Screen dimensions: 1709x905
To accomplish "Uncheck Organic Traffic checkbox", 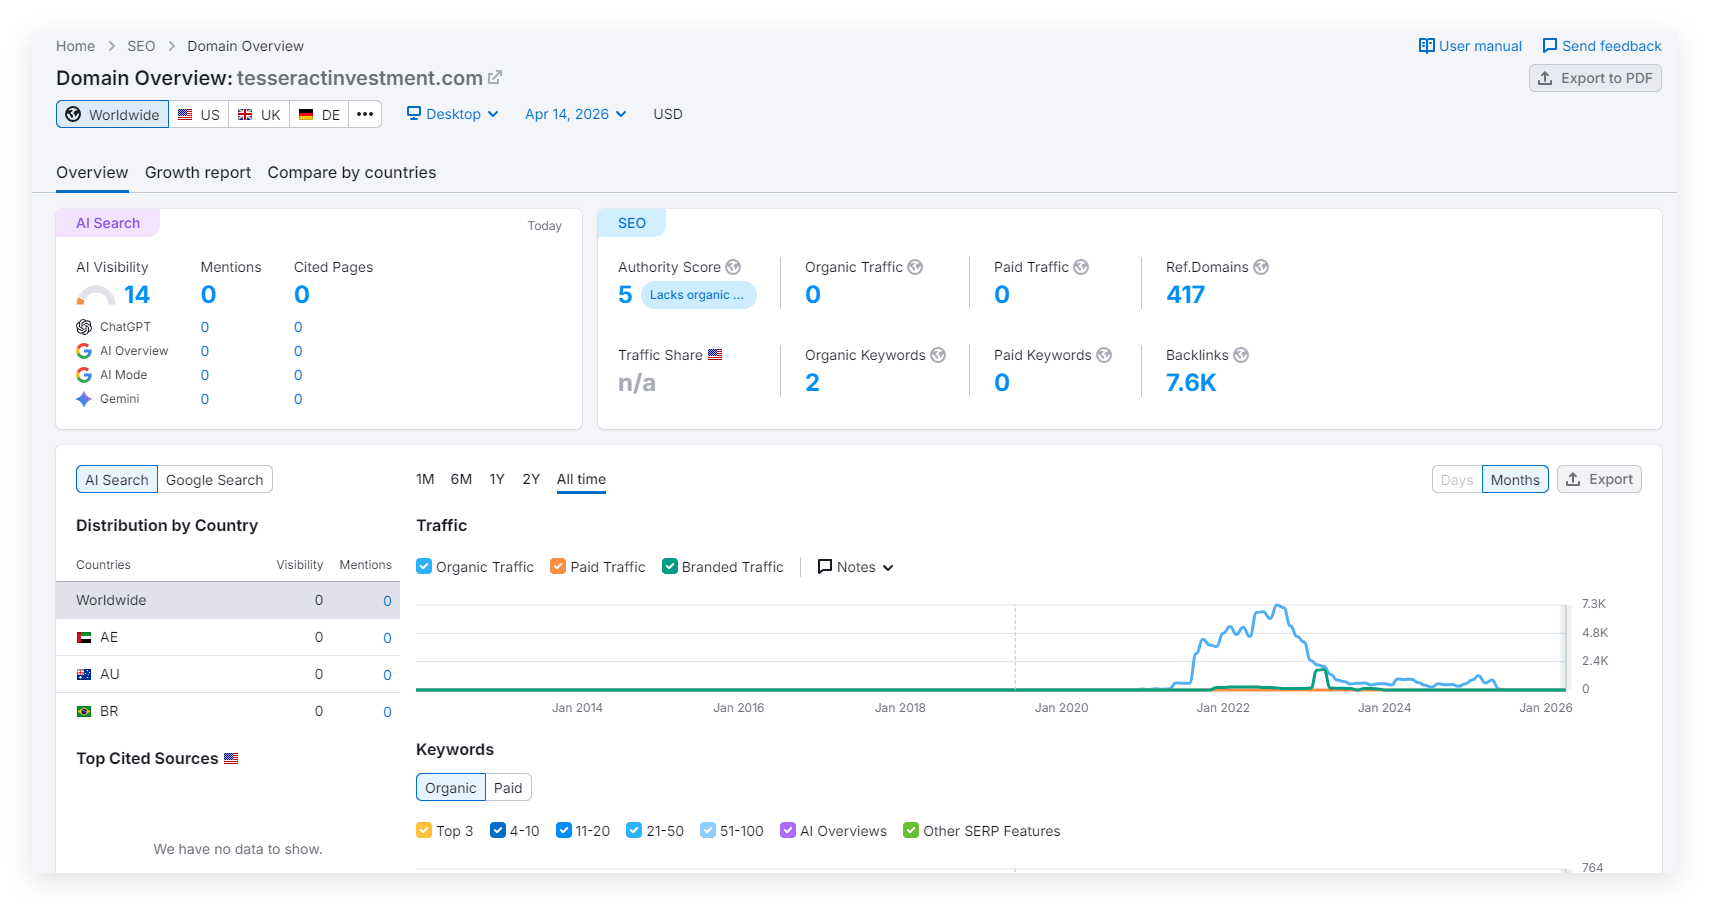I will [x=424, y=566].
